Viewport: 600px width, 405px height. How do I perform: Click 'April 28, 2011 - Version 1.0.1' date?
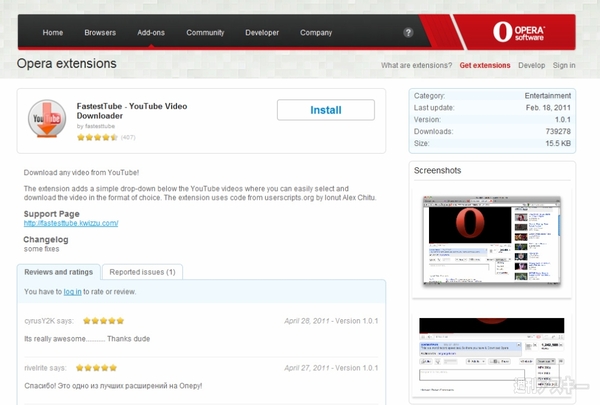331,321
